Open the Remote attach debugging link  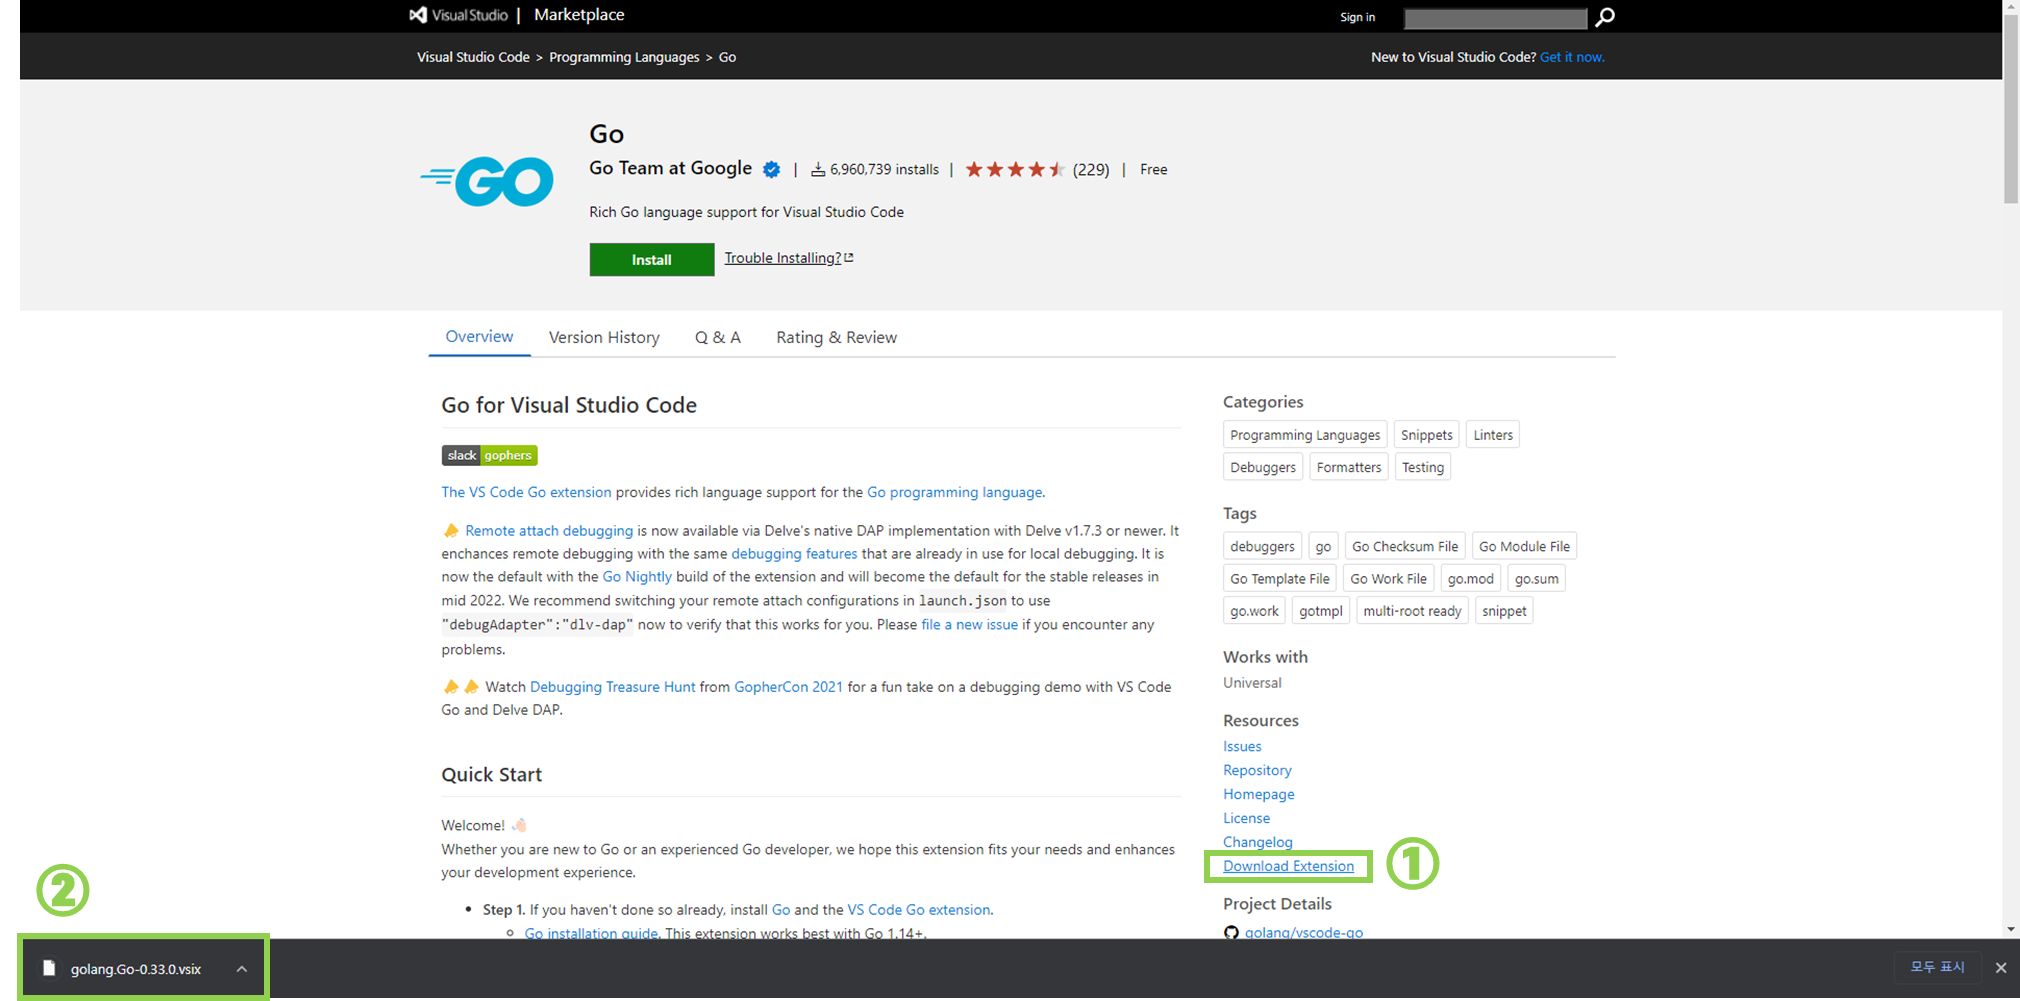coord(549,531)
